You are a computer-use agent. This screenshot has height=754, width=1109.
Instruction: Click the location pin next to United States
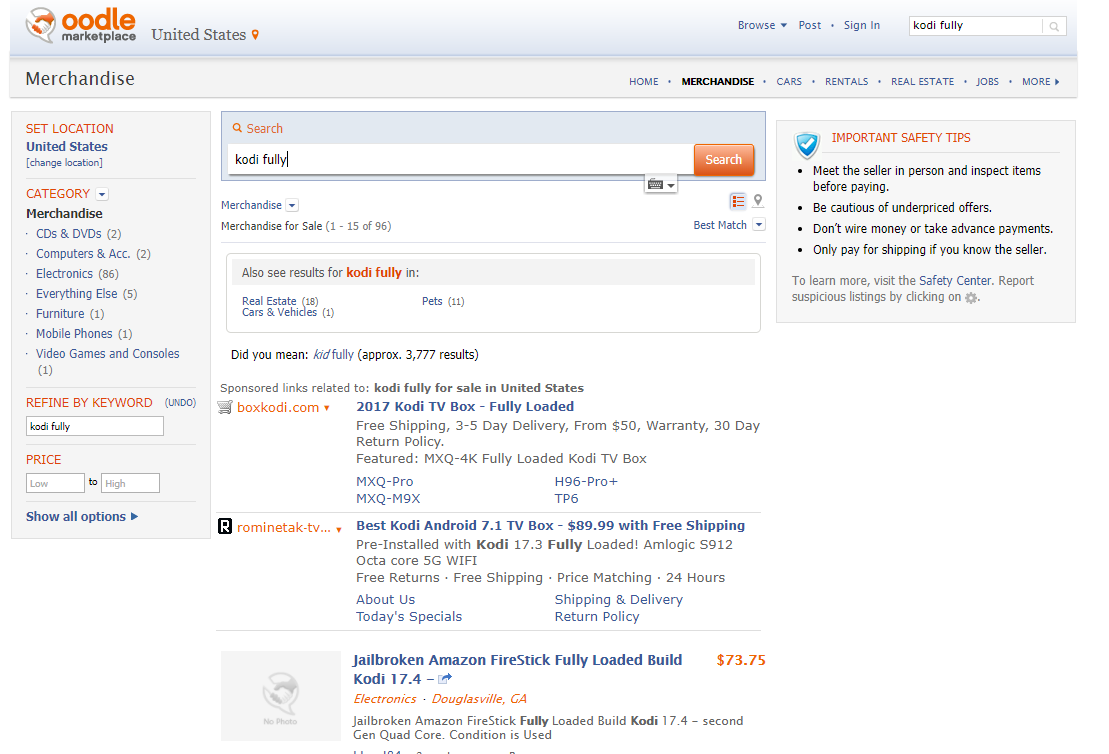click(x=255, y=35)
